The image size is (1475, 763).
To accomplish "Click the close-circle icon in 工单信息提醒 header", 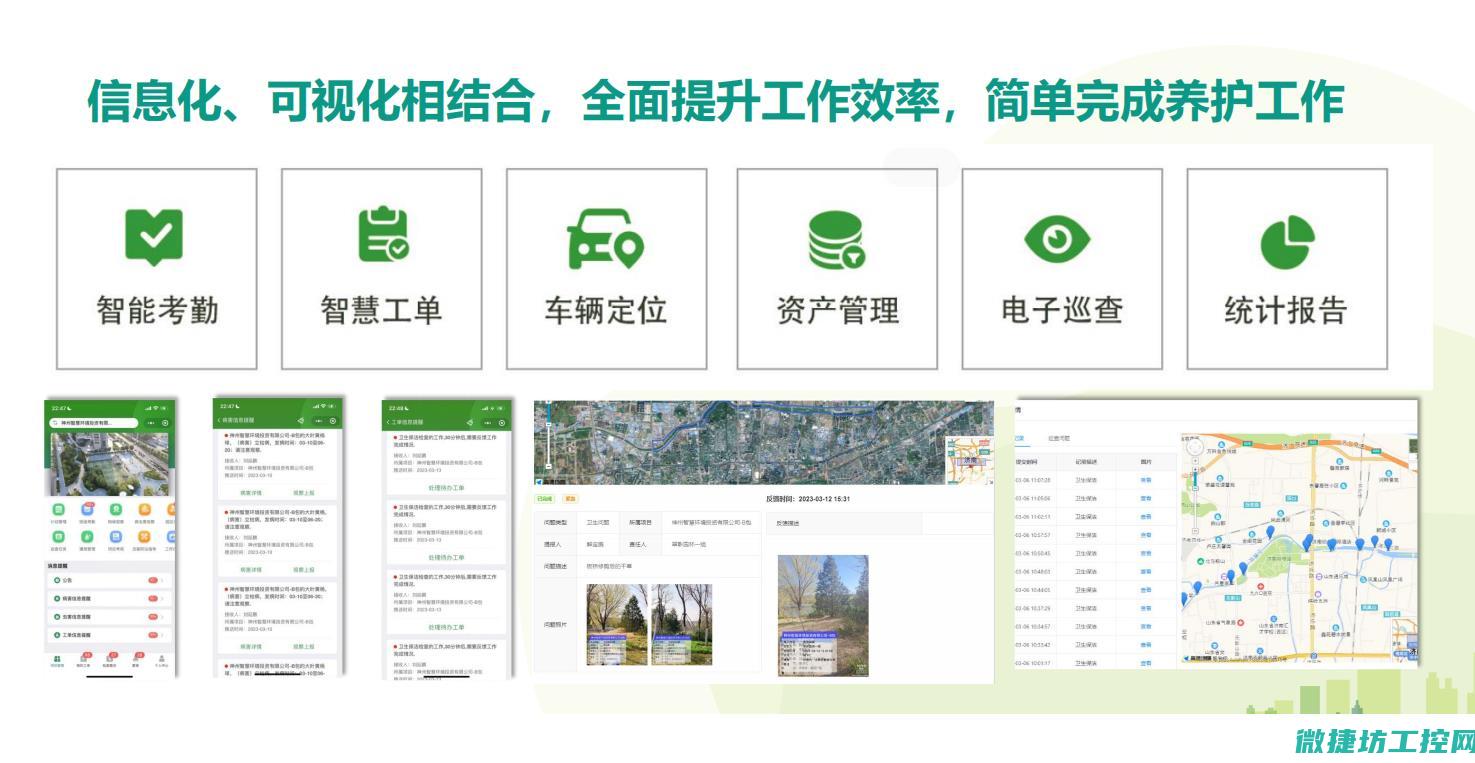I will coord(501,422).
